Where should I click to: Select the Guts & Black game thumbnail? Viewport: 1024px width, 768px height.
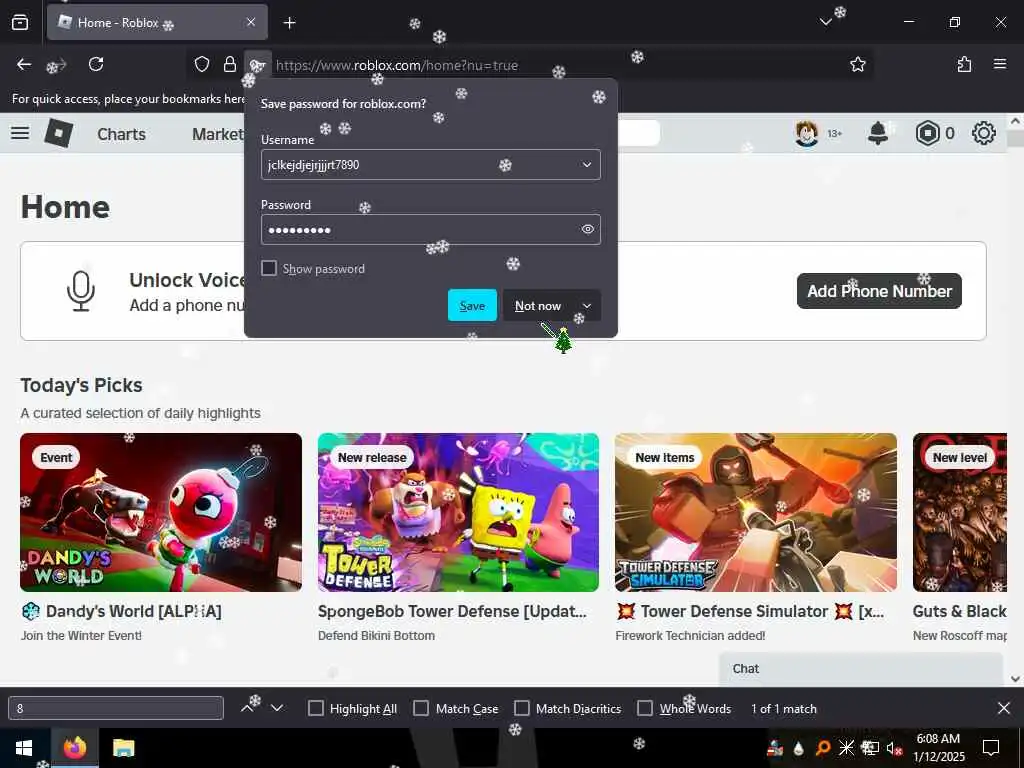(960, 513)
